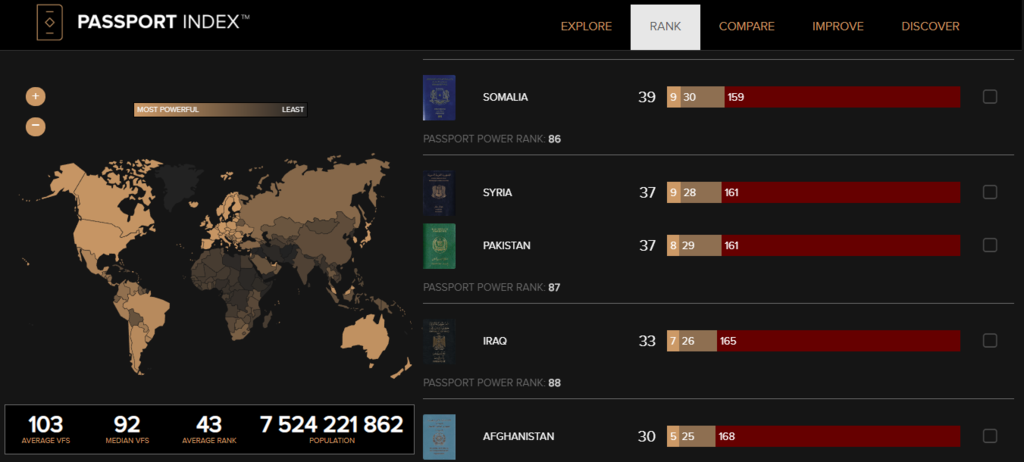Check the Somalia compare checkbox
This screenshot has width=1024, height=462.
pyautogui.click(x=990, y=97)
